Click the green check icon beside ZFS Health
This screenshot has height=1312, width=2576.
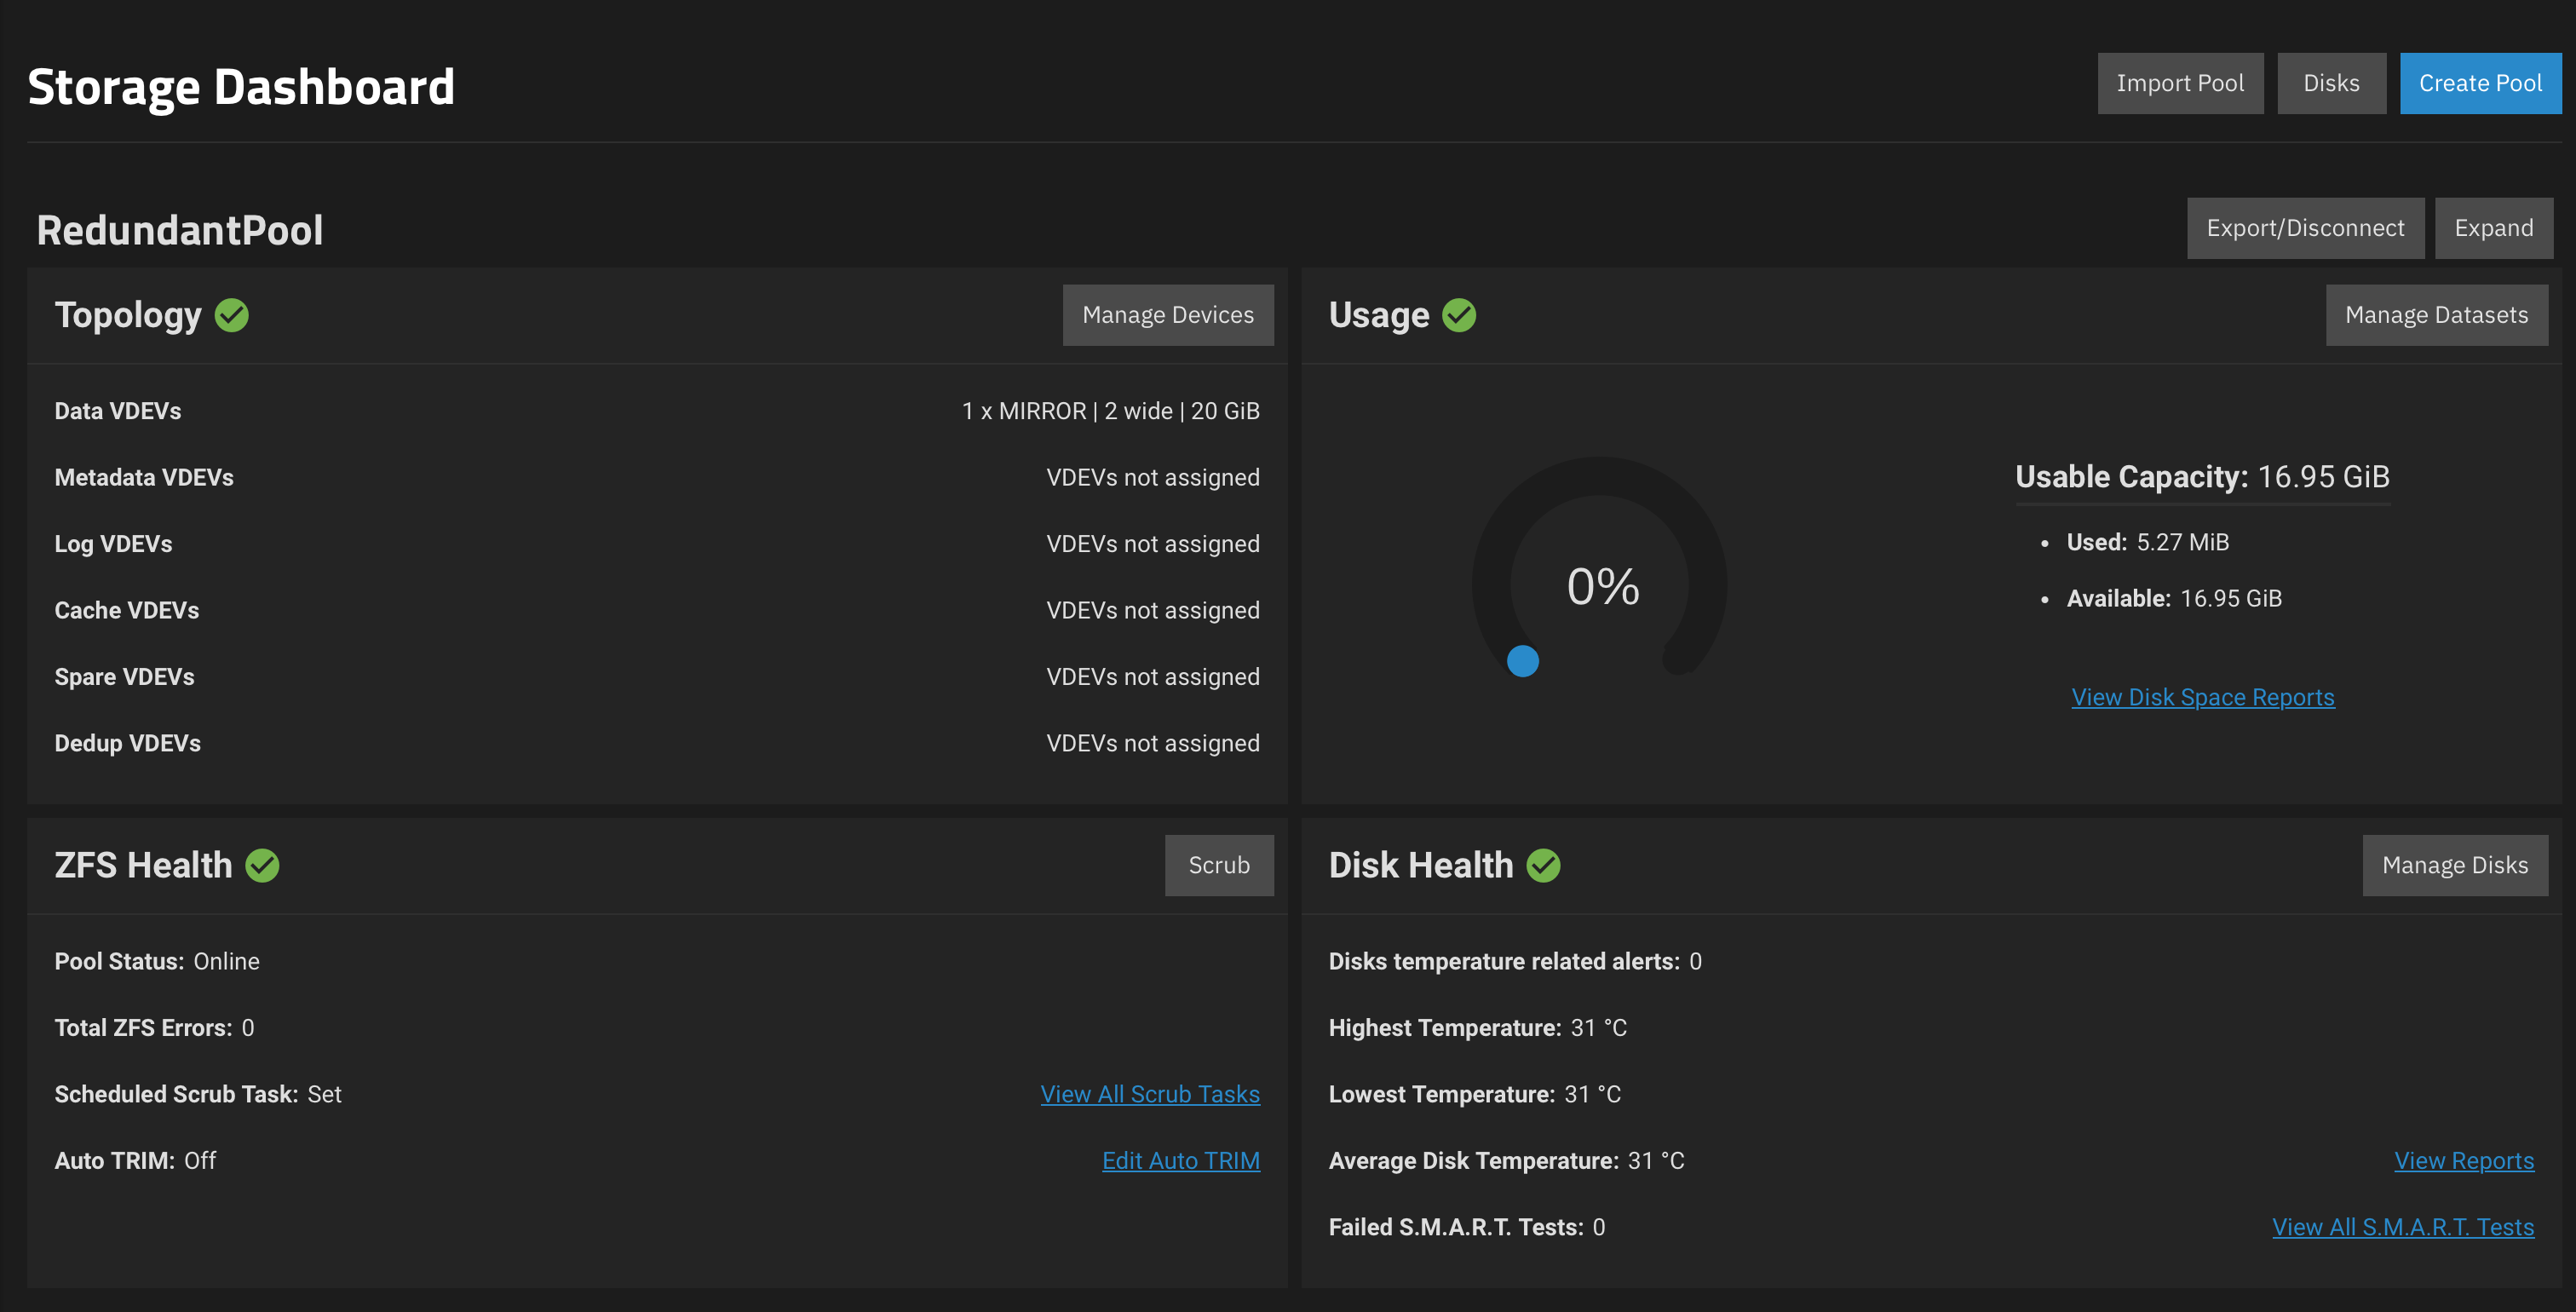tap(263, 865)
